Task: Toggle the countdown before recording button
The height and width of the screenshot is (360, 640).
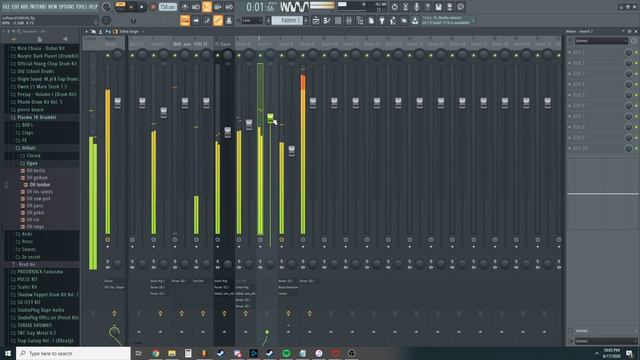Action: (207, 7)
